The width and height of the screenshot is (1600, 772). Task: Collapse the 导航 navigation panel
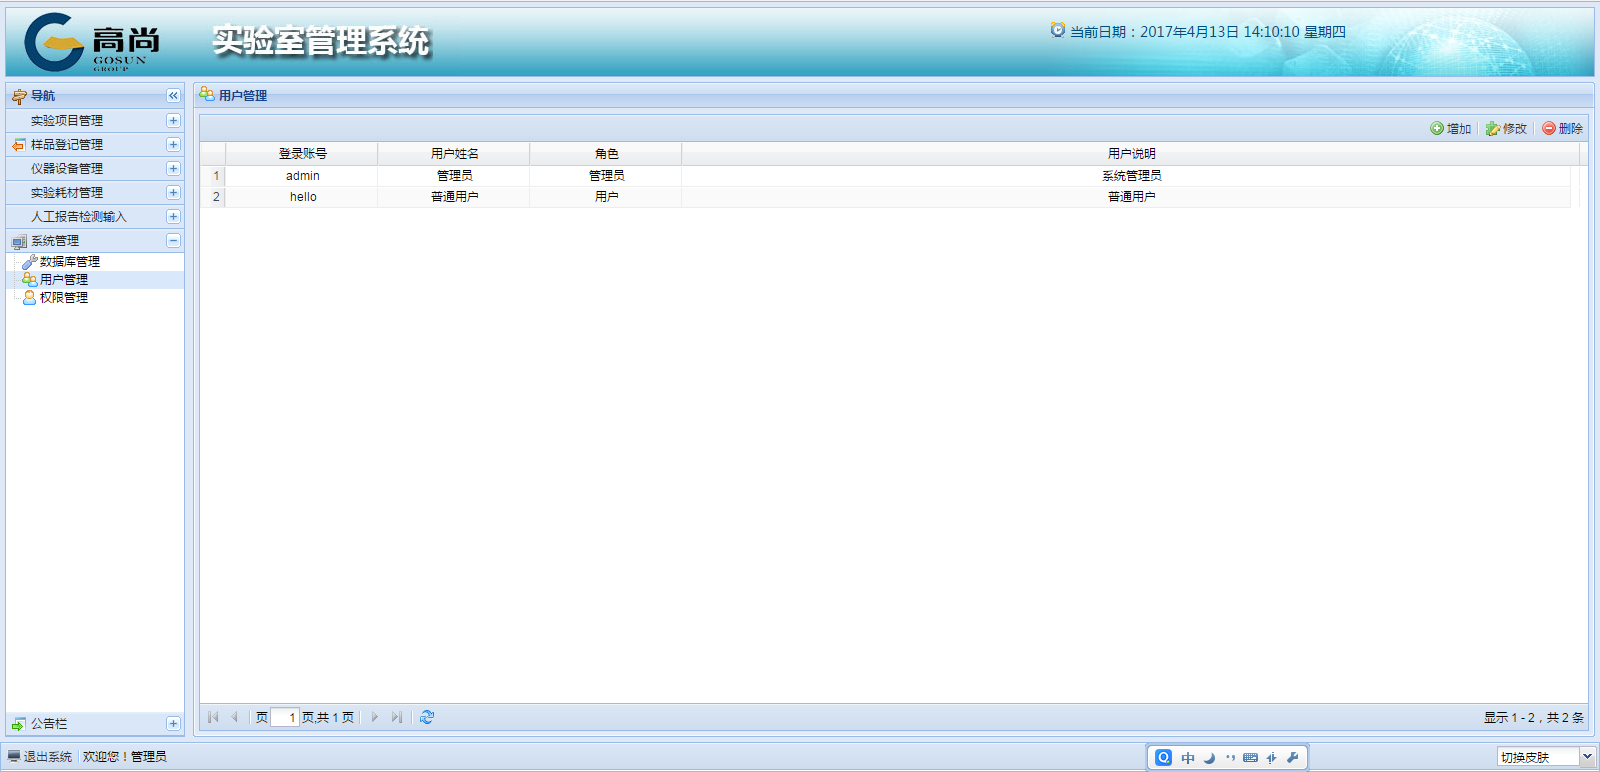(x=173, y=96)
